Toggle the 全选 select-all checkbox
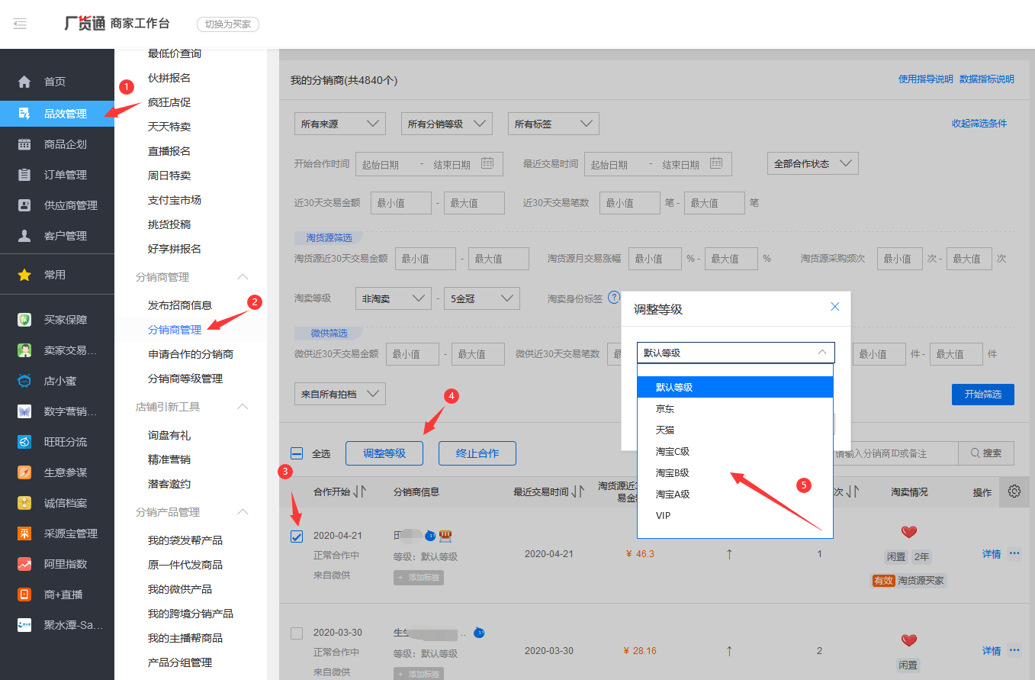Screen dimensions: 1035x680 297,453
